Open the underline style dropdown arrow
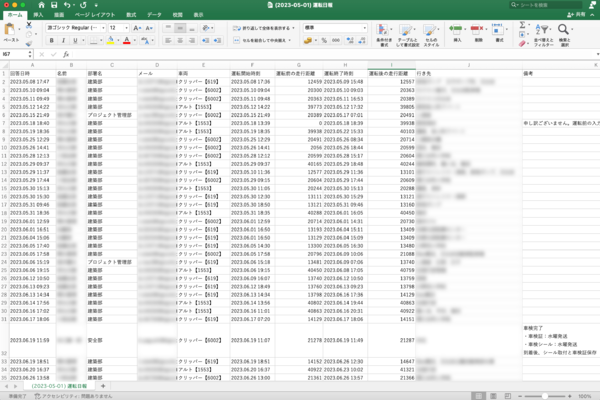Screen dimensions: 600x400 pos(83,41)
